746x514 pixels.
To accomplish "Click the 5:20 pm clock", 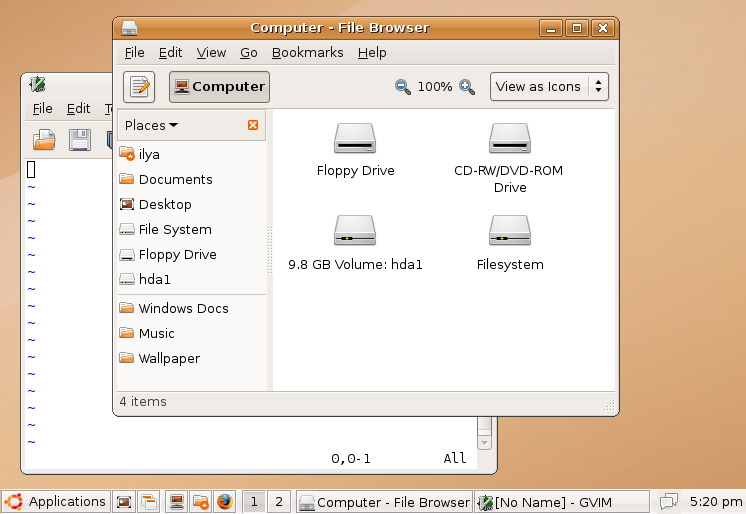I will 716,502.
